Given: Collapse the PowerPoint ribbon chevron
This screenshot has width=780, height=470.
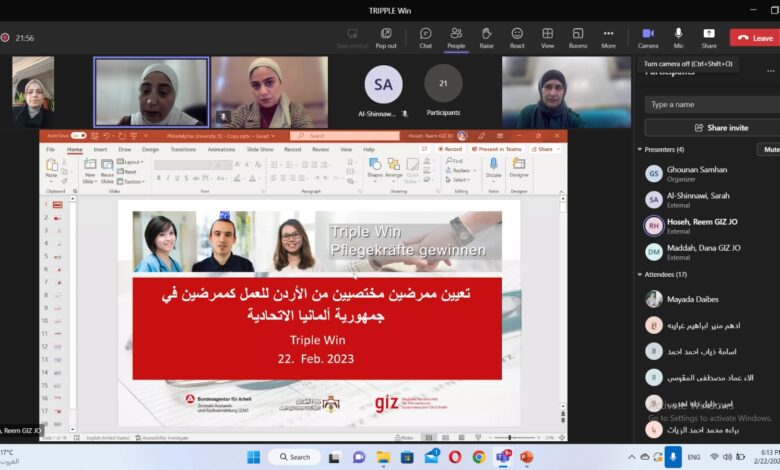Looking at the screenshot, I should click(561, 191).
